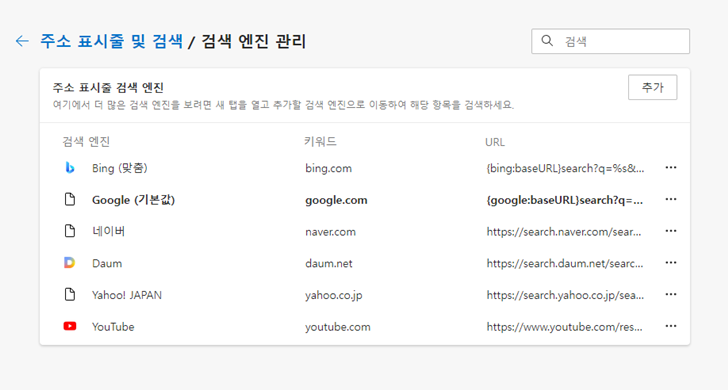Click the 주소 표시줄 검색 엔진 heading
The height and width of the screenshot is (390, 728).
pyautogui.click(x=108, y=87)
